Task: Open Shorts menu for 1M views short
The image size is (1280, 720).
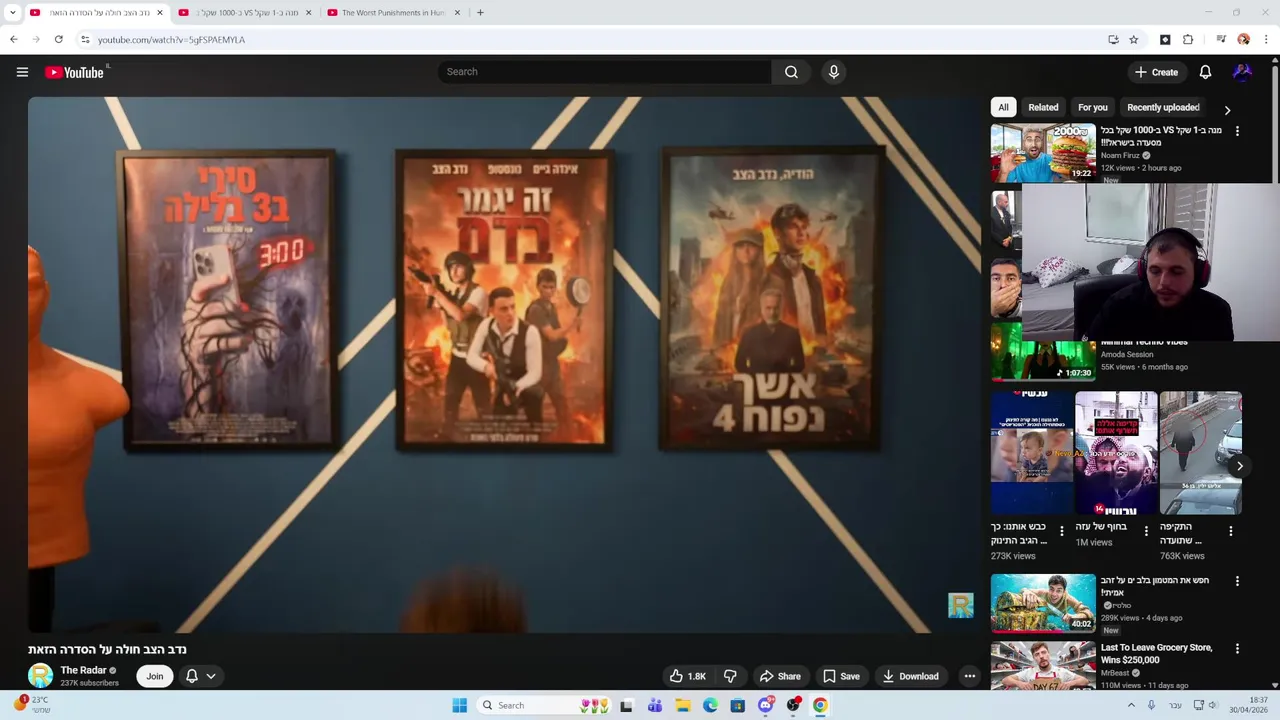Action: pyautogui.click(x=1146, y=531)
